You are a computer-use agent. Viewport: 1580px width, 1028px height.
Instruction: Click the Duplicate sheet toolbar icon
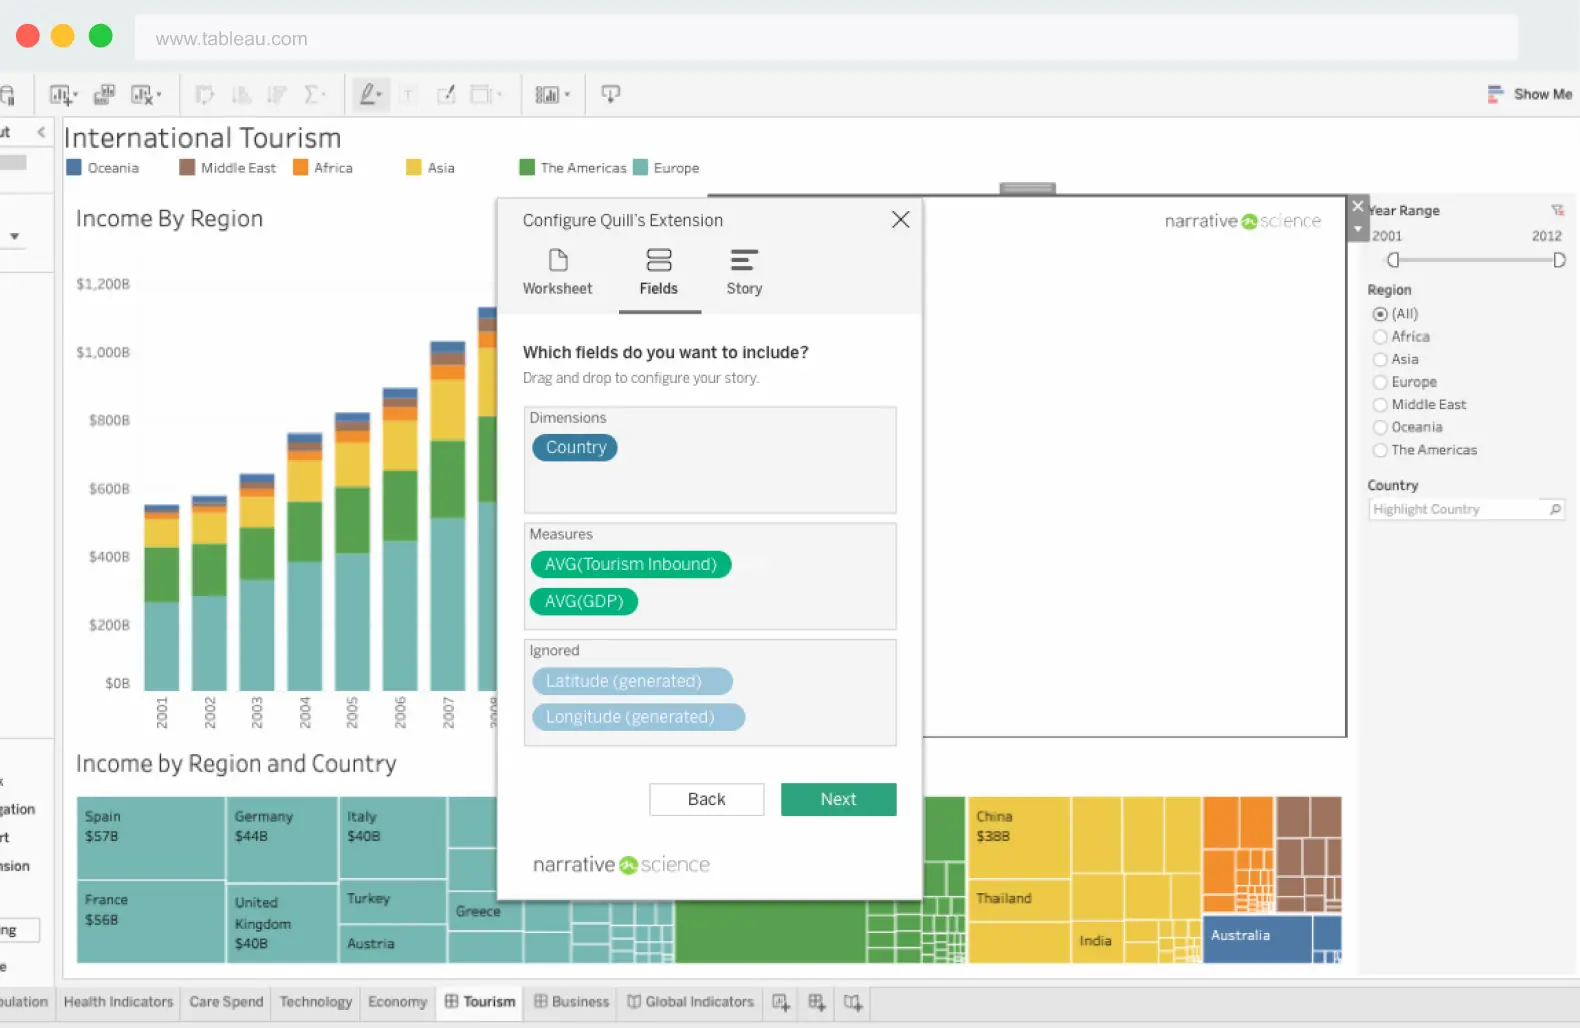point(104,94)
